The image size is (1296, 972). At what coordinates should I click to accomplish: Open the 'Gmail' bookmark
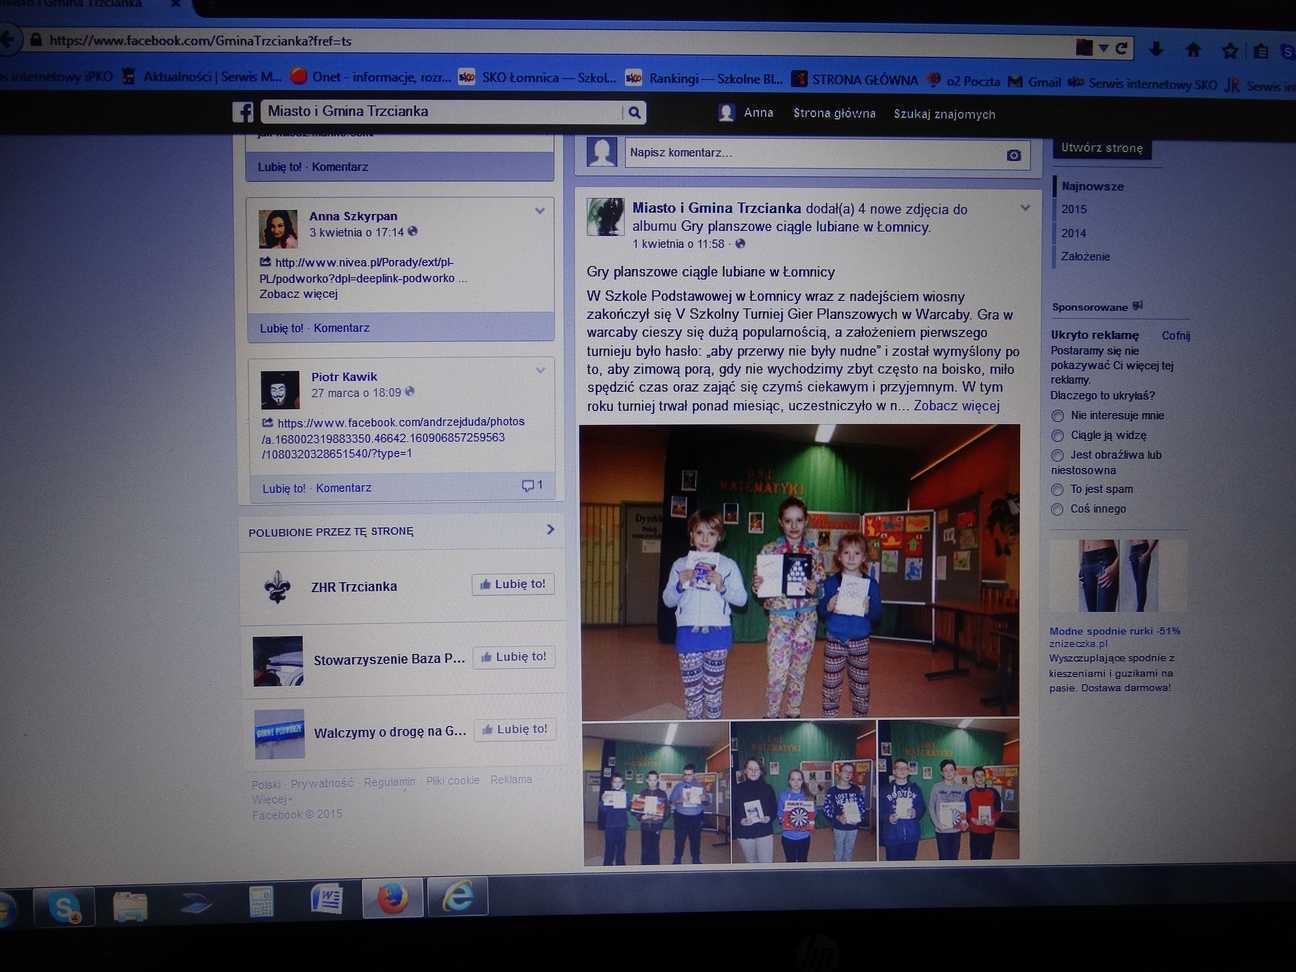pos(1035,82)
